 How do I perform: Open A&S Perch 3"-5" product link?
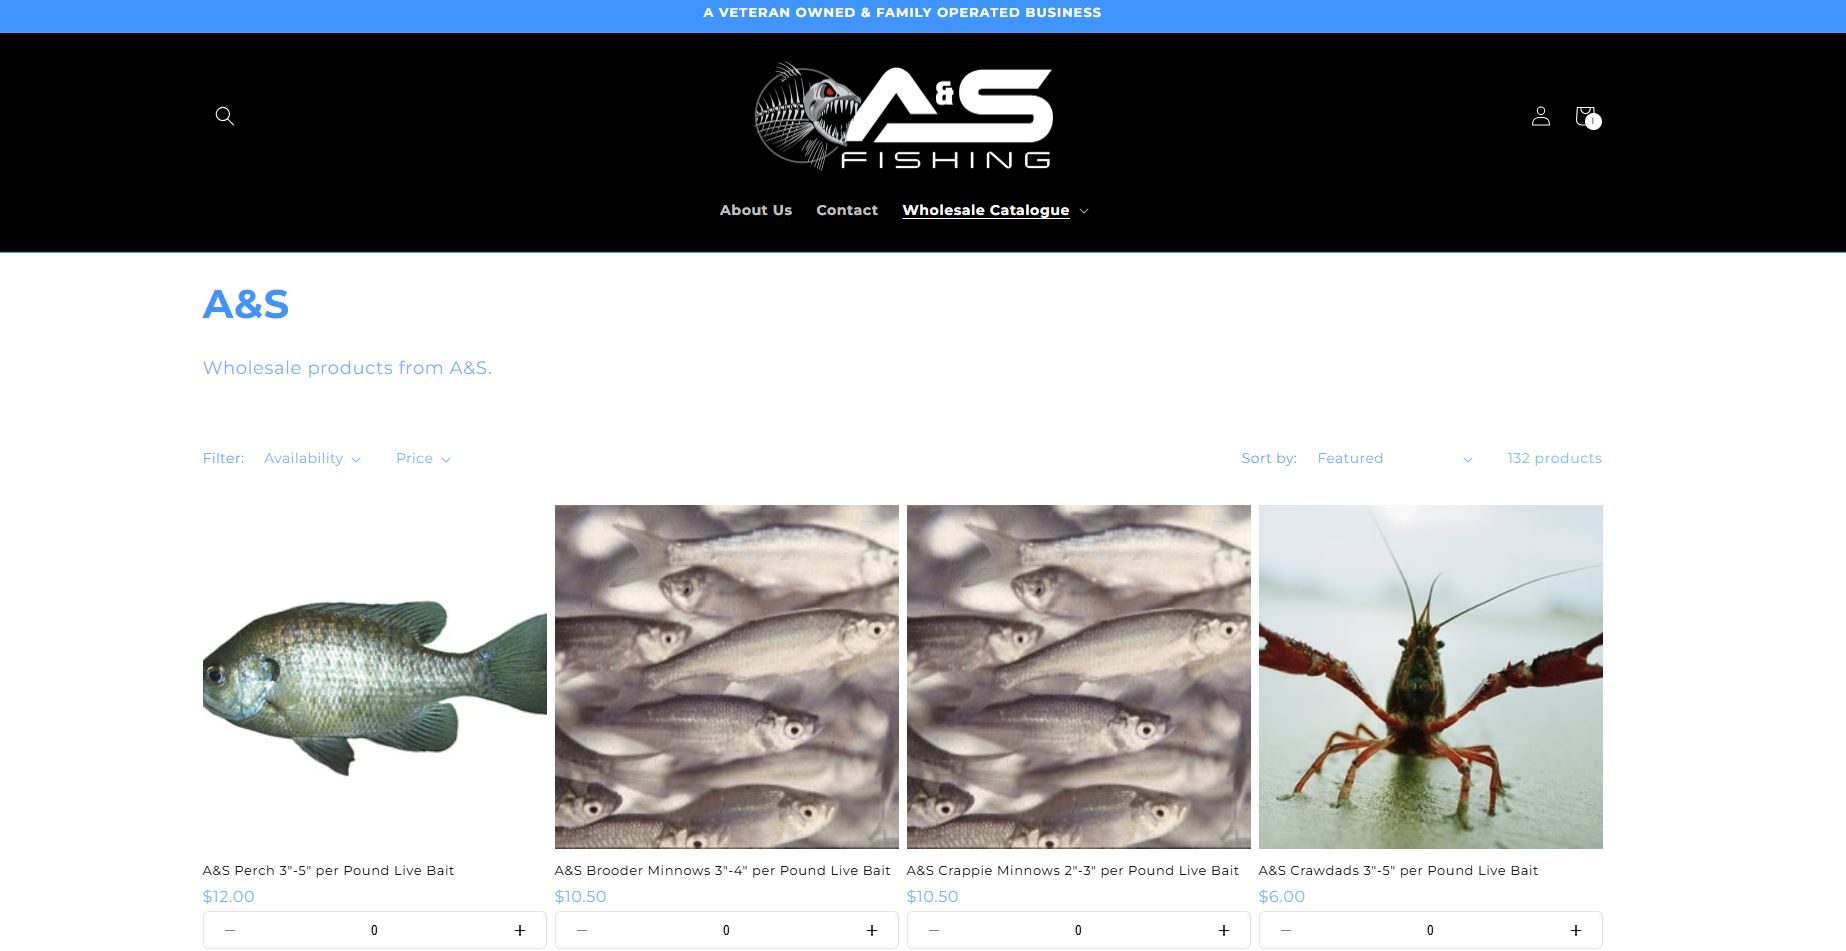coord(328,870)
